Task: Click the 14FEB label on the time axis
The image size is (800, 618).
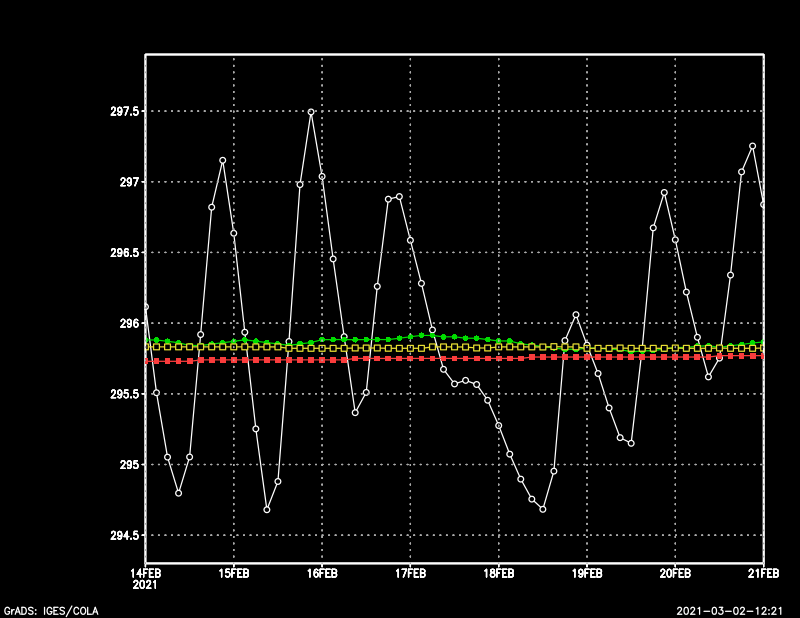Action: coord(145,573)
